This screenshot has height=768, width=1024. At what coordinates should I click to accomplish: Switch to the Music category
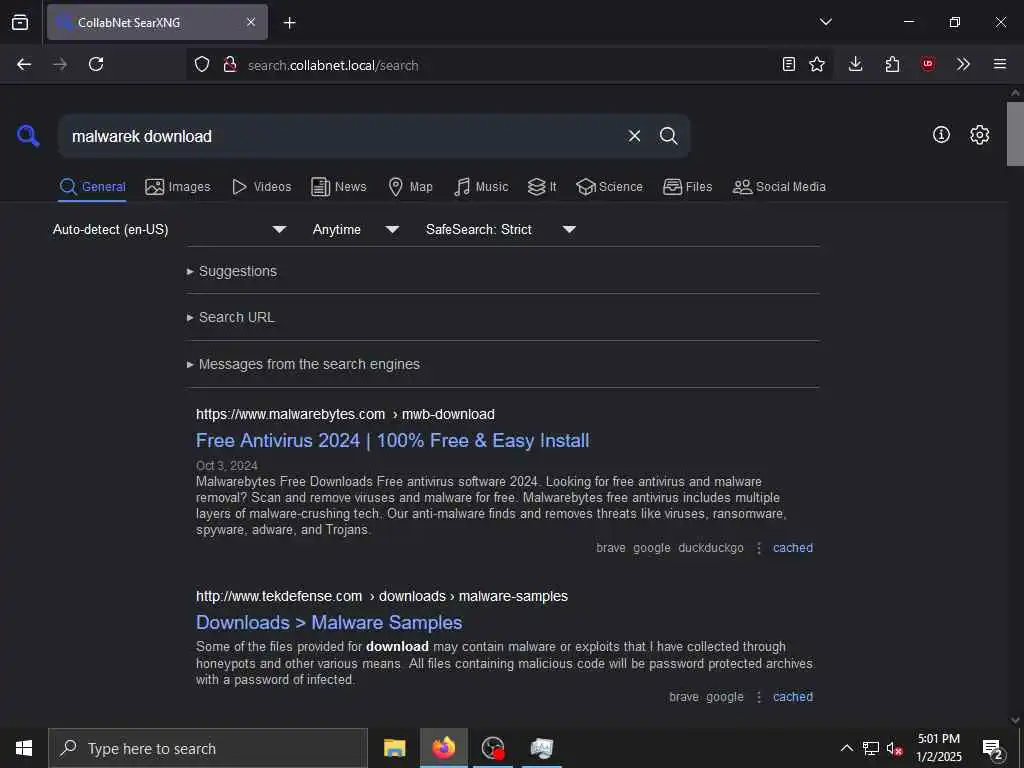click(481, 187)
